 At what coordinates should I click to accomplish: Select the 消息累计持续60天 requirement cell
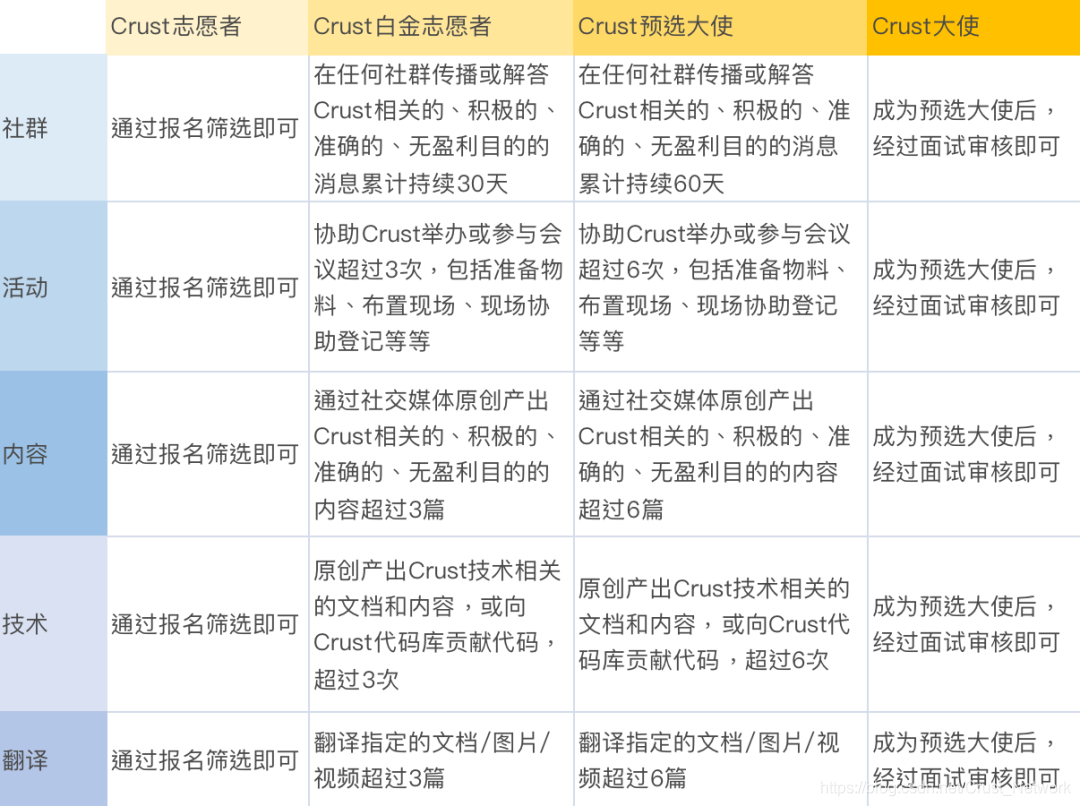[x=715, y=129]
